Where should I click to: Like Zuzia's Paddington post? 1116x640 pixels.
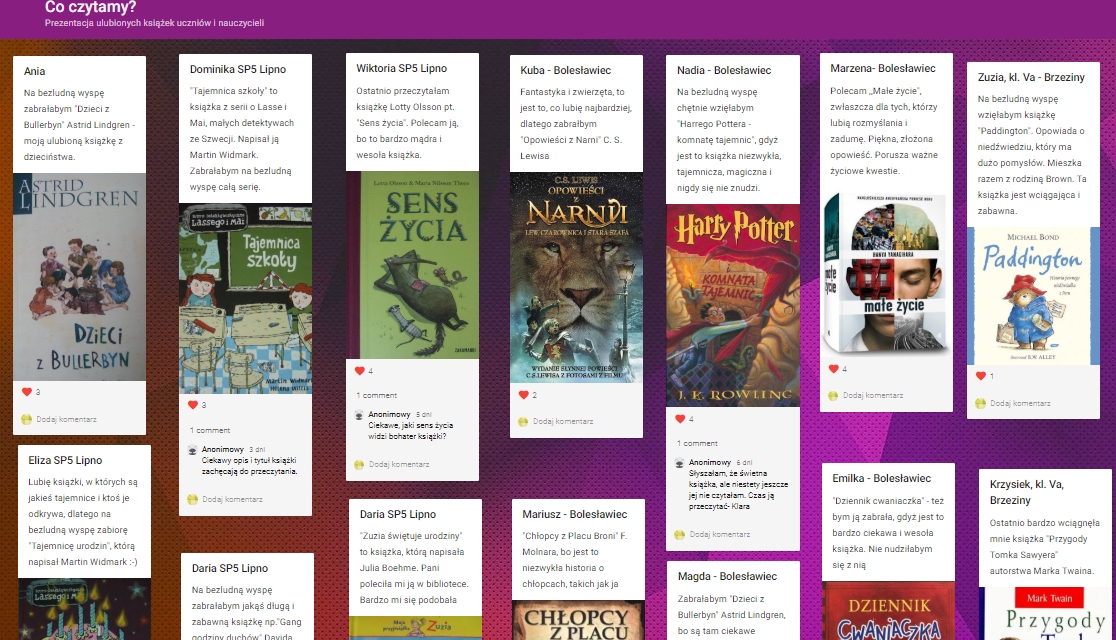coord(981,375)
